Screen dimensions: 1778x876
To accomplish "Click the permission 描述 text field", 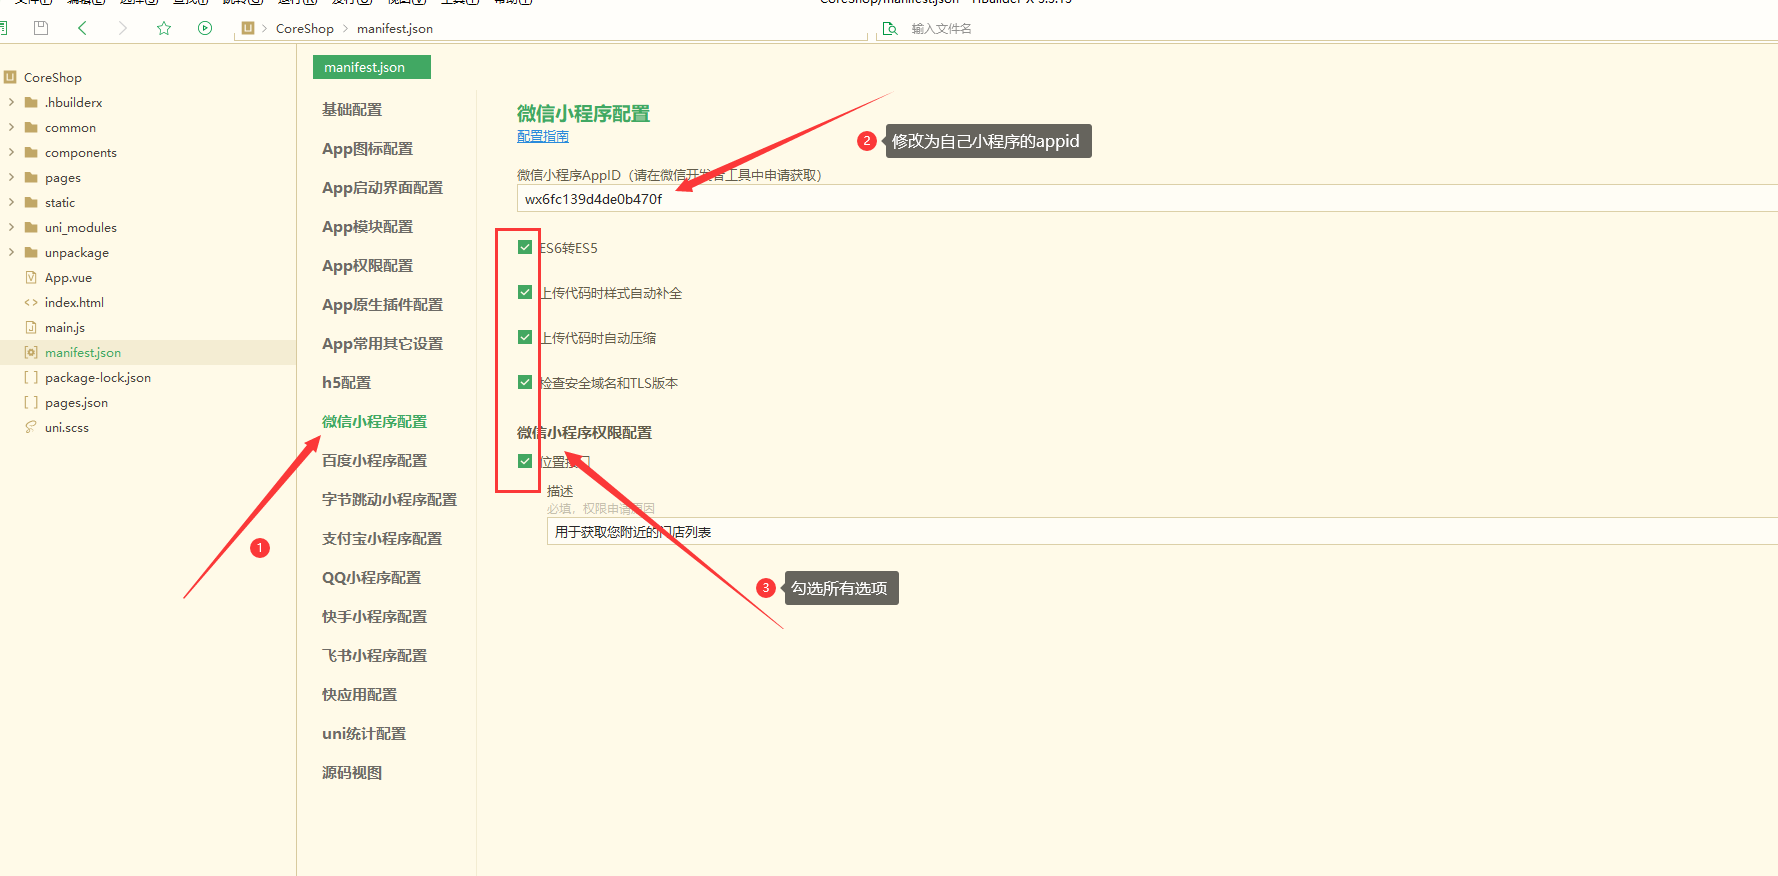I will point(1162,532).
